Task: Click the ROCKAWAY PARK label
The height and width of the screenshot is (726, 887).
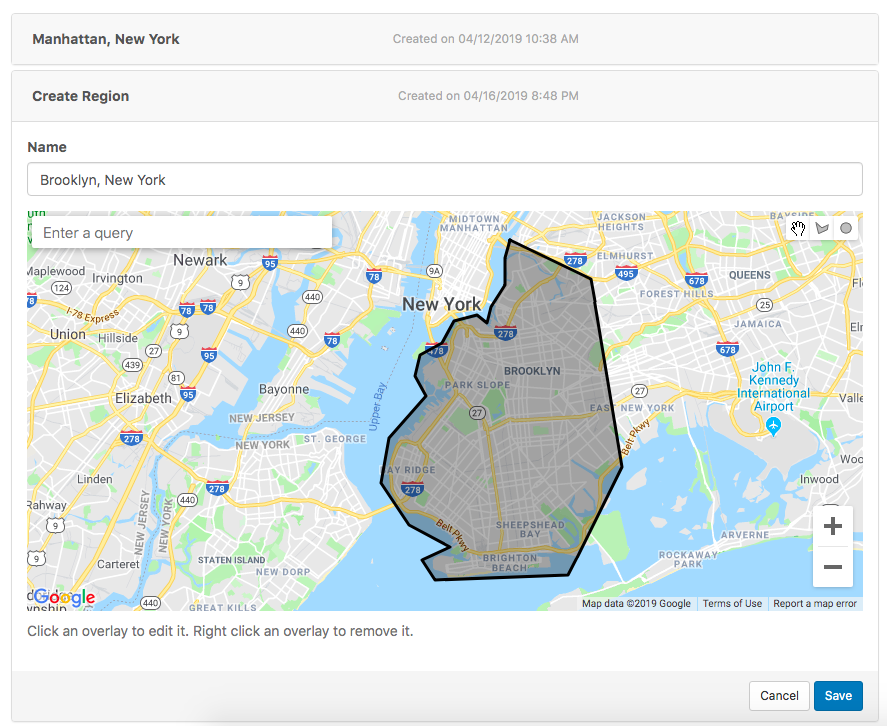Action: [x=688, y=559]
